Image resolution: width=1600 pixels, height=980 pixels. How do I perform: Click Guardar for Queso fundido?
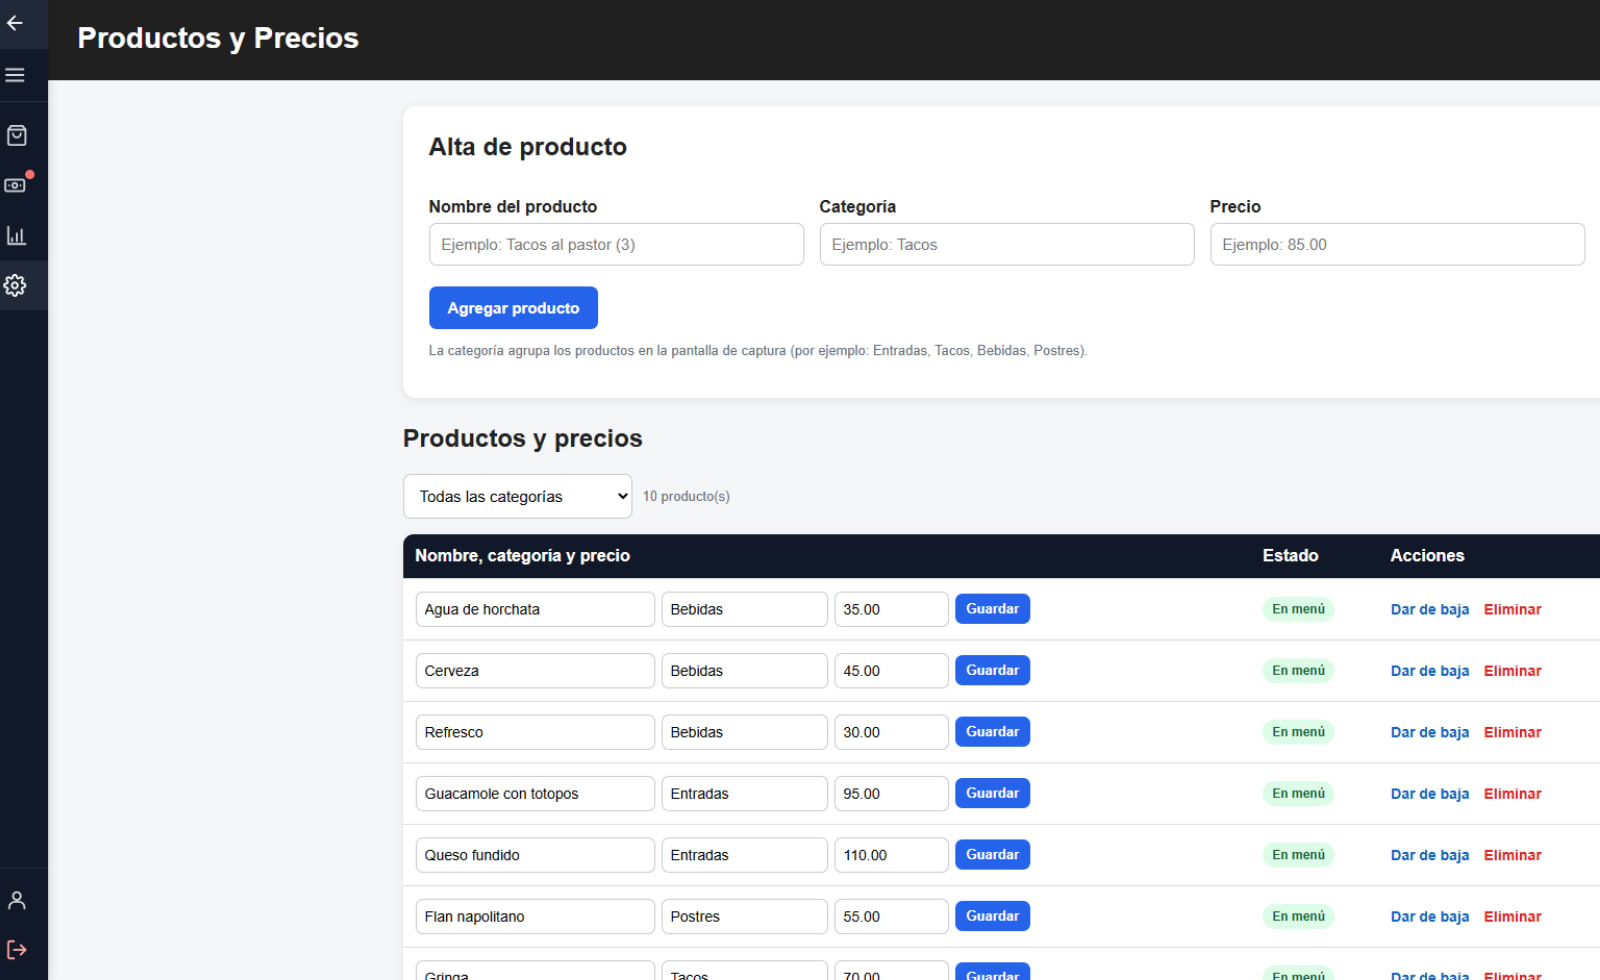(992, 855)
